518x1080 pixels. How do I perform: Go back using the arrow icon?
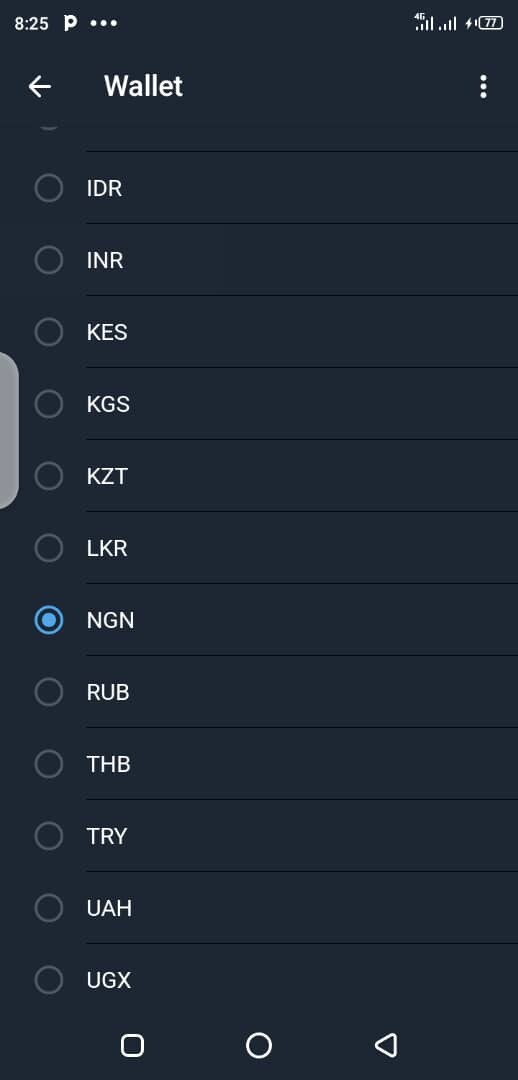click(39, 86)
